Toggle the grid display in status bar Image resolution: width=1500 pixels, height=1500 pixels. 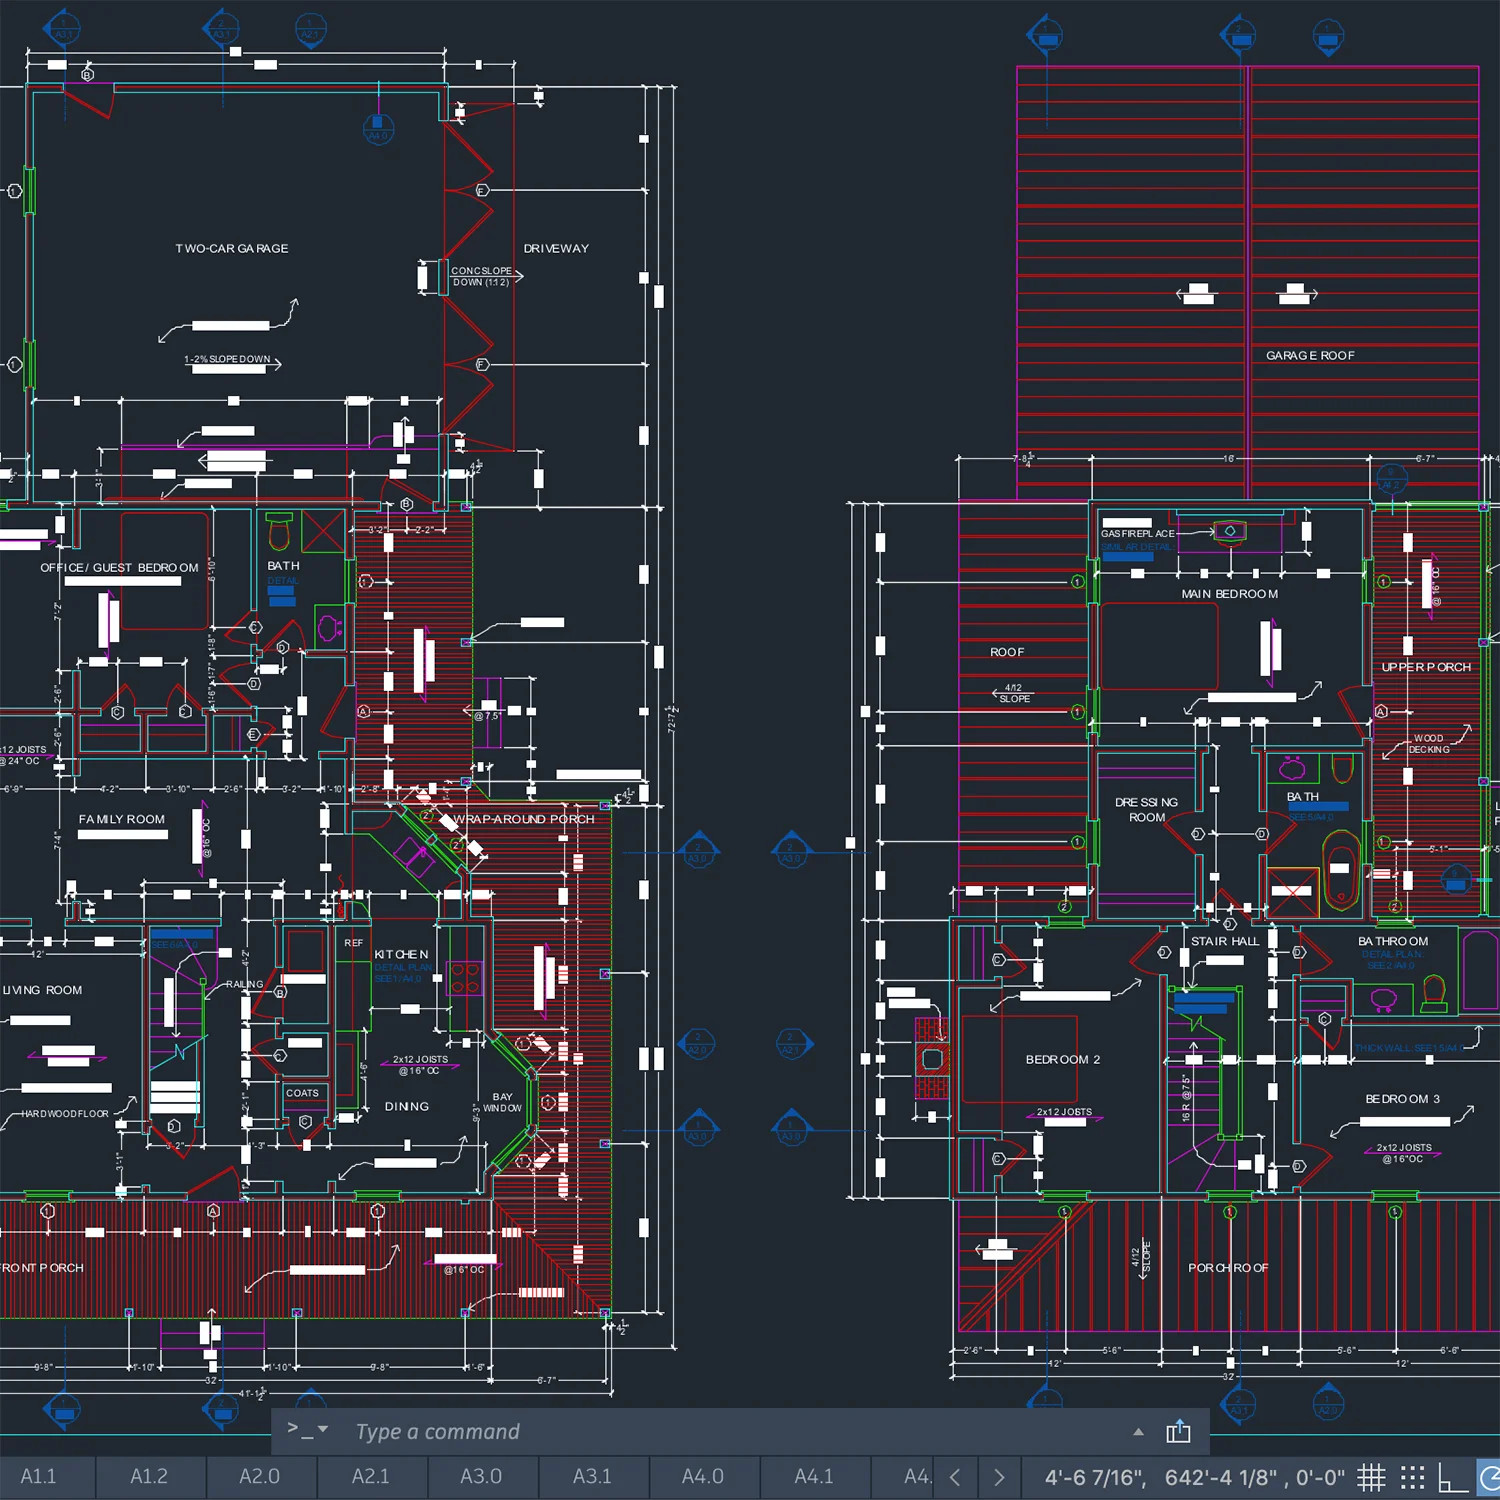pos(1371,1477)
